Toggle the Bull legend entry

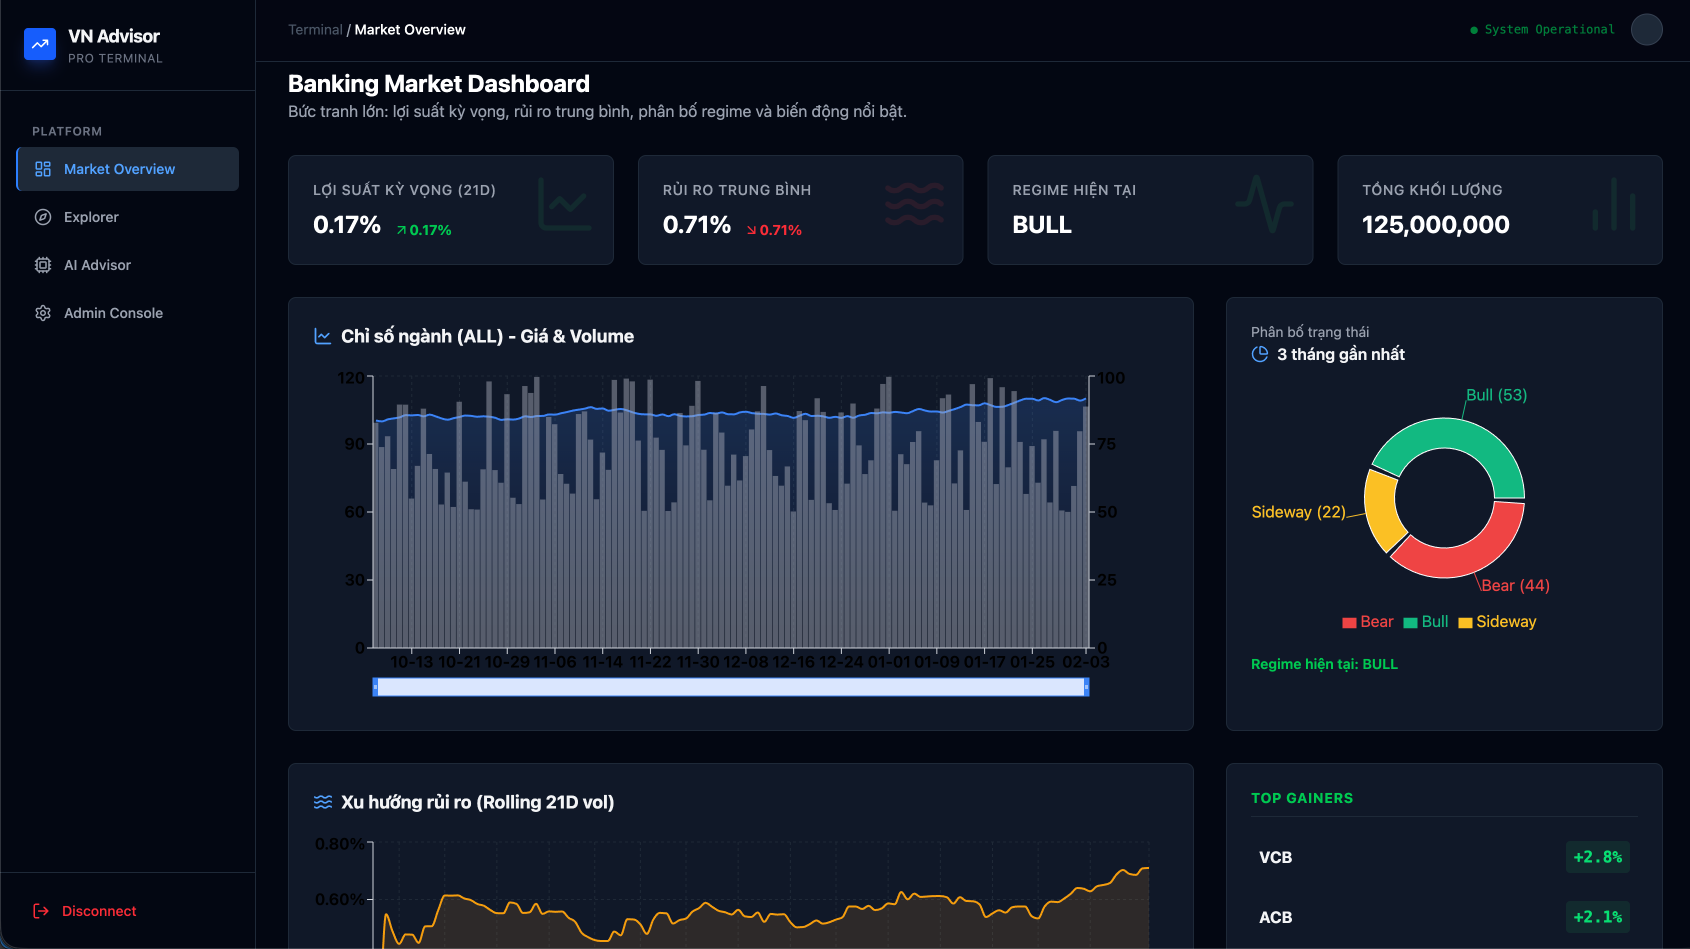(x=1426, y=622)
